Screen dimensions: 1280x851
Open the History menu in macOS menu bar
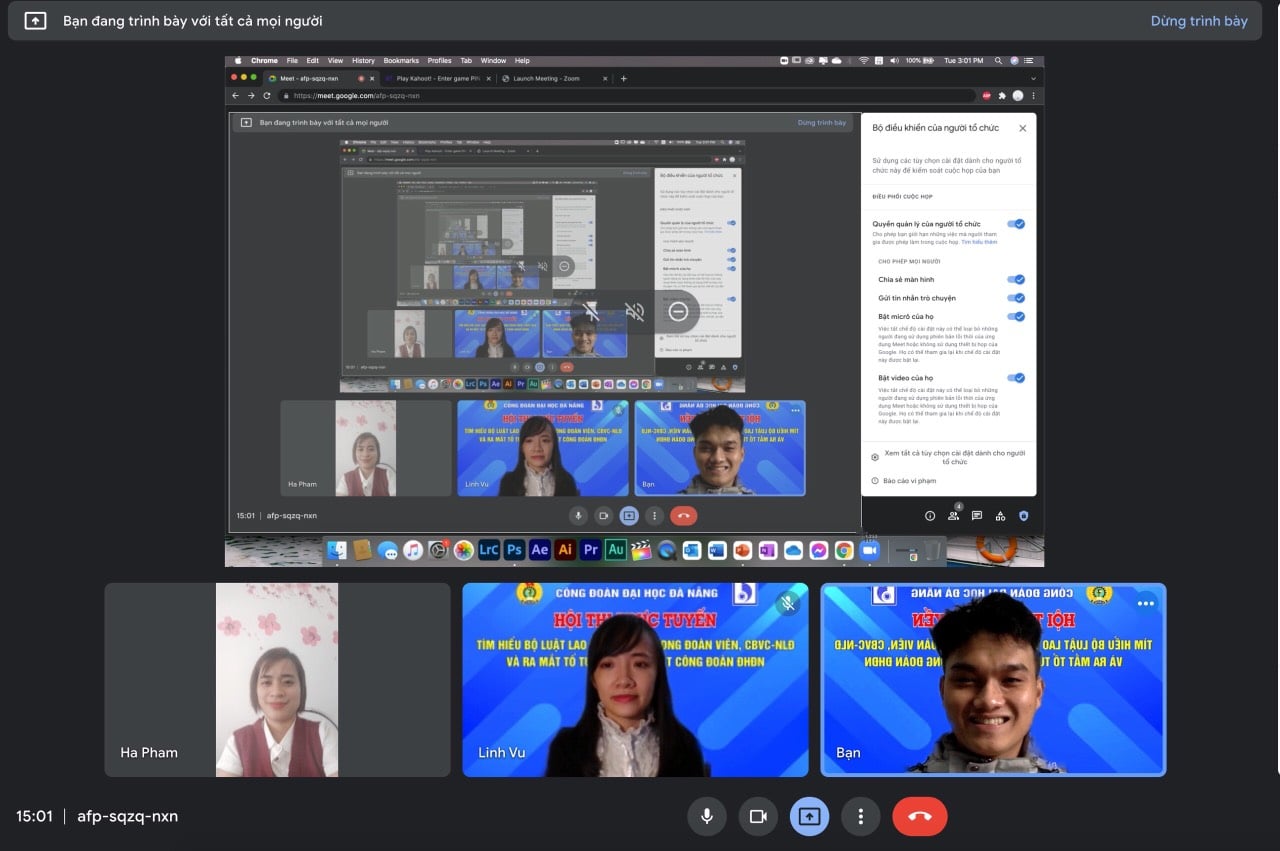pos(363,61)
